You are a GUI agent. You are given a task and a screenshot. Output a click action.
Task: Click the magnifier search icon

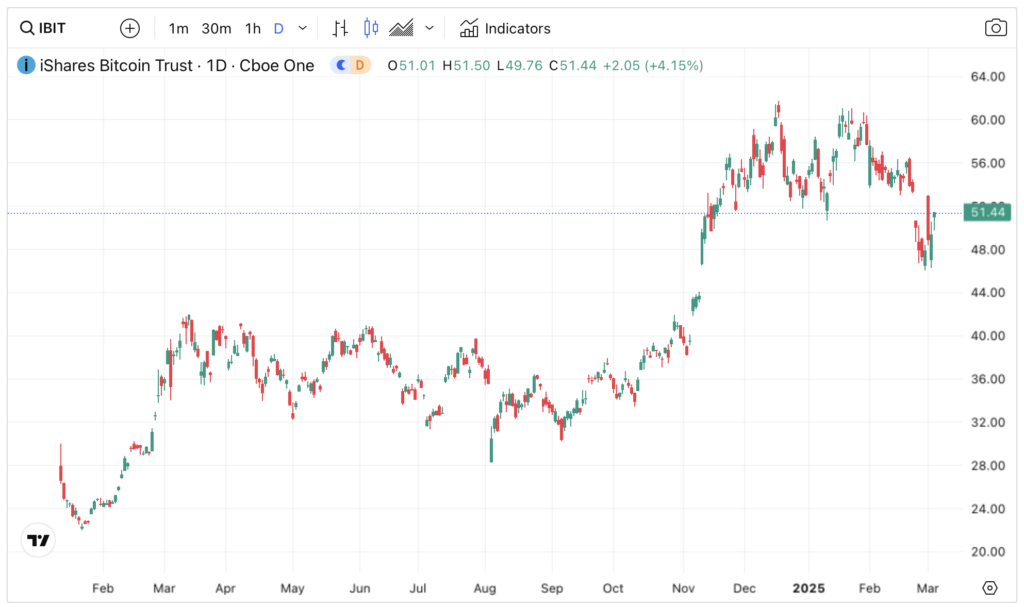pyautogui.click(x=27, y=28)
